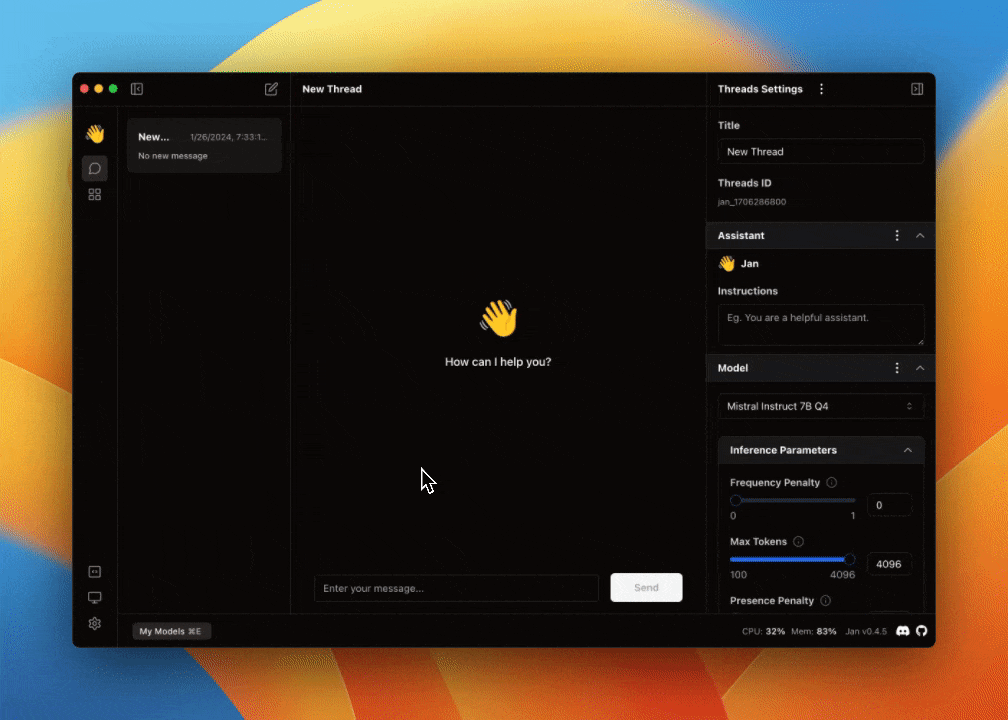The image size is (1008, 720).
Task: Toggle the left sidebar panel icon
Action: pos(137,89)
